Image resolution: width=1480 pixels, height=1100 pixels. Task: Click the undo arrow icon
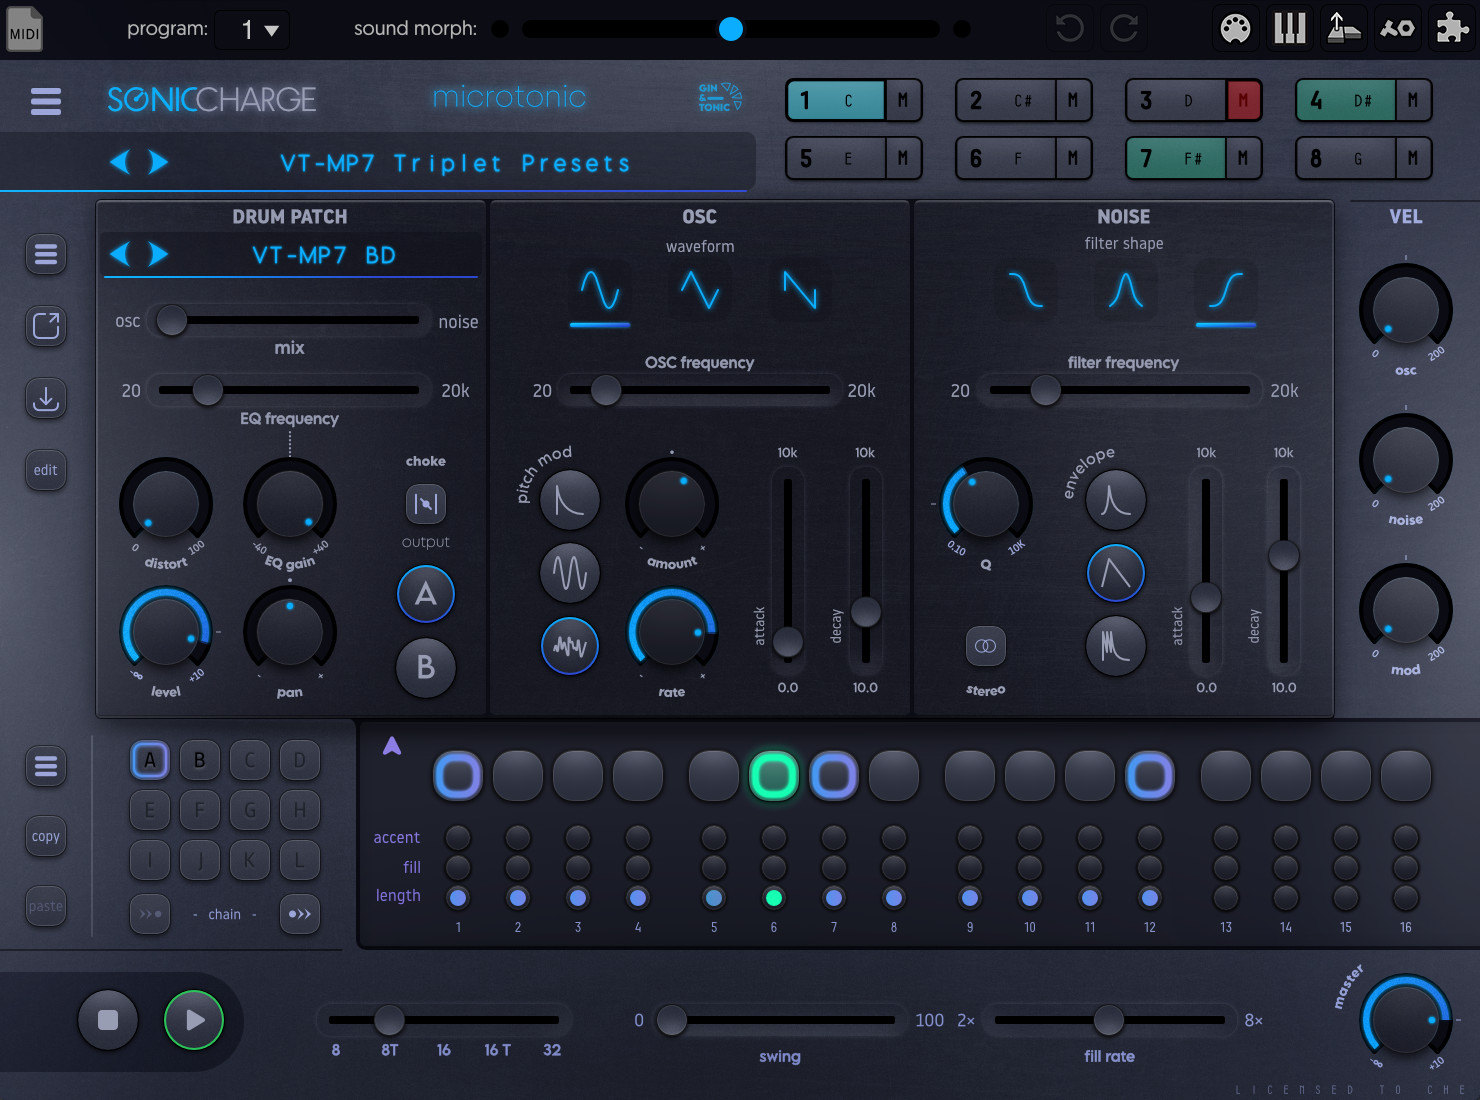(1069, 28)
